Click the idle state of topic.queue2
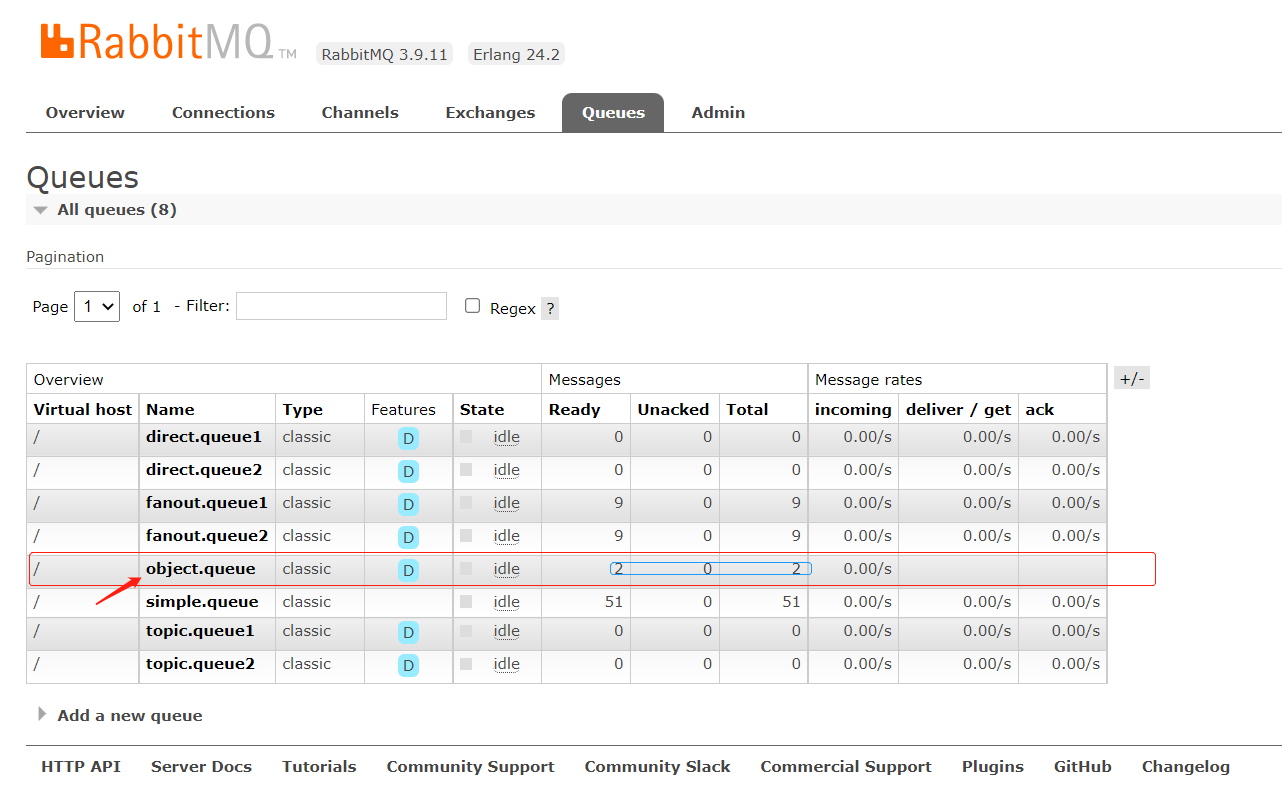 pos(506,664)
